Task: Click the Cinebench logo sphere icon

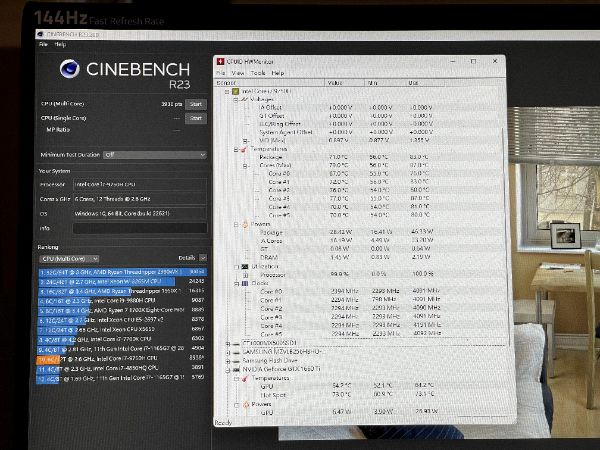Action: tap(70, 69)
